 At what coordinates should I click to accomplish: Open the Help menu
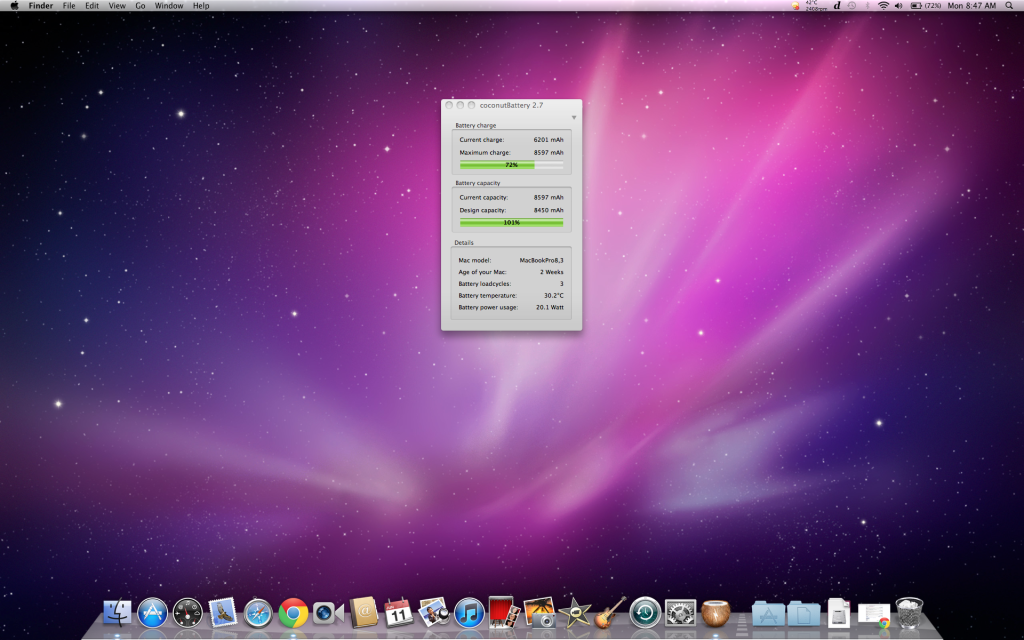click(x=201, y=6)
